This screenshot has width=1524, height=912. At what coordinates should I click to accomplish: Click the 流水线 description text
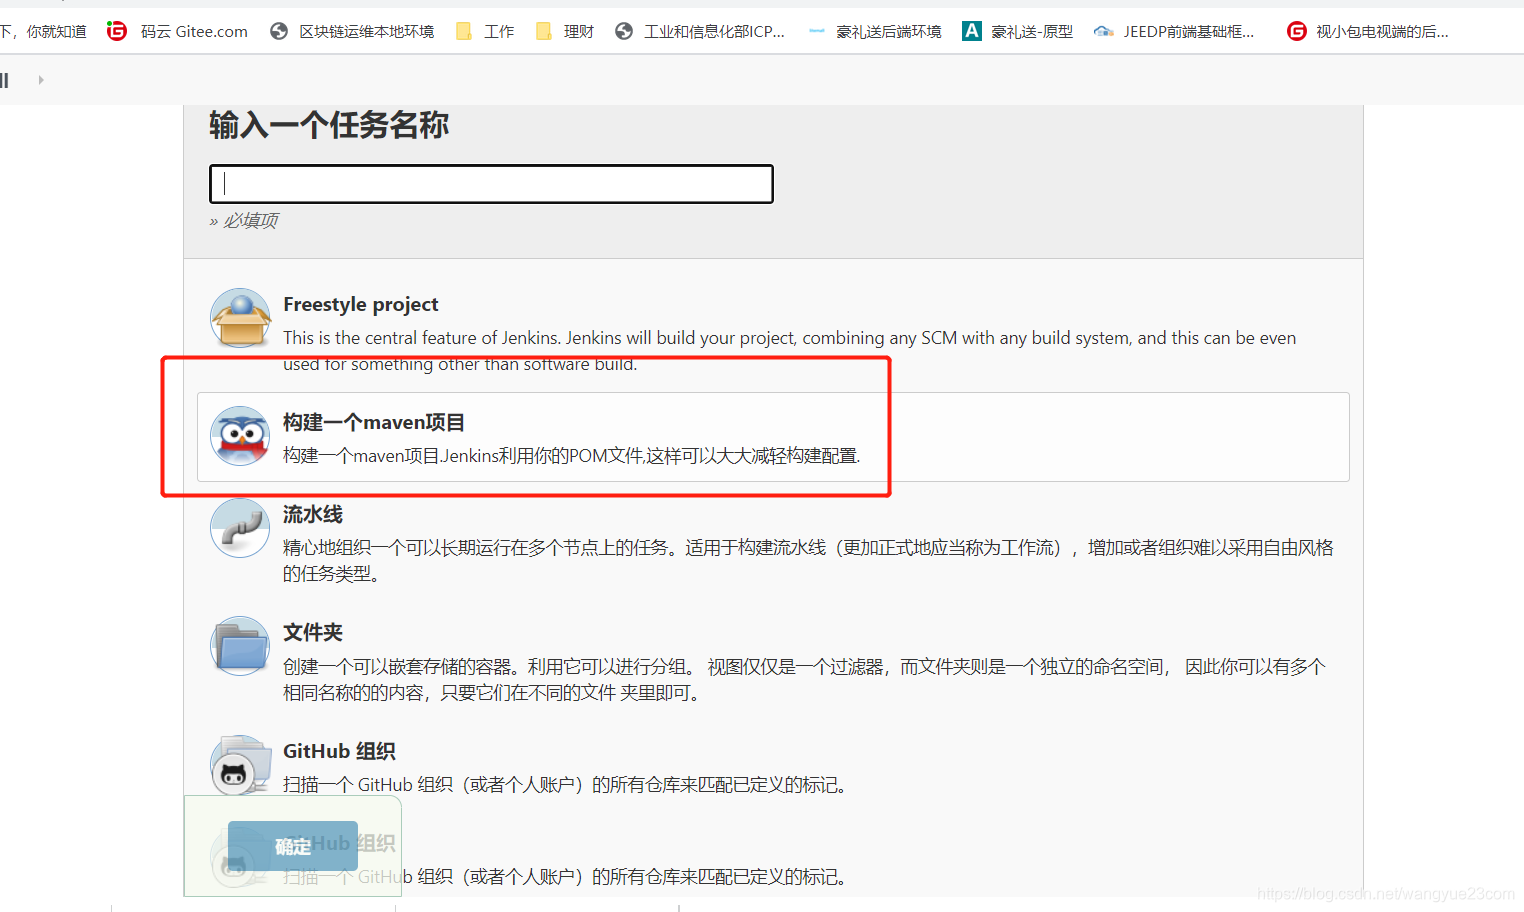pos(808,561)
